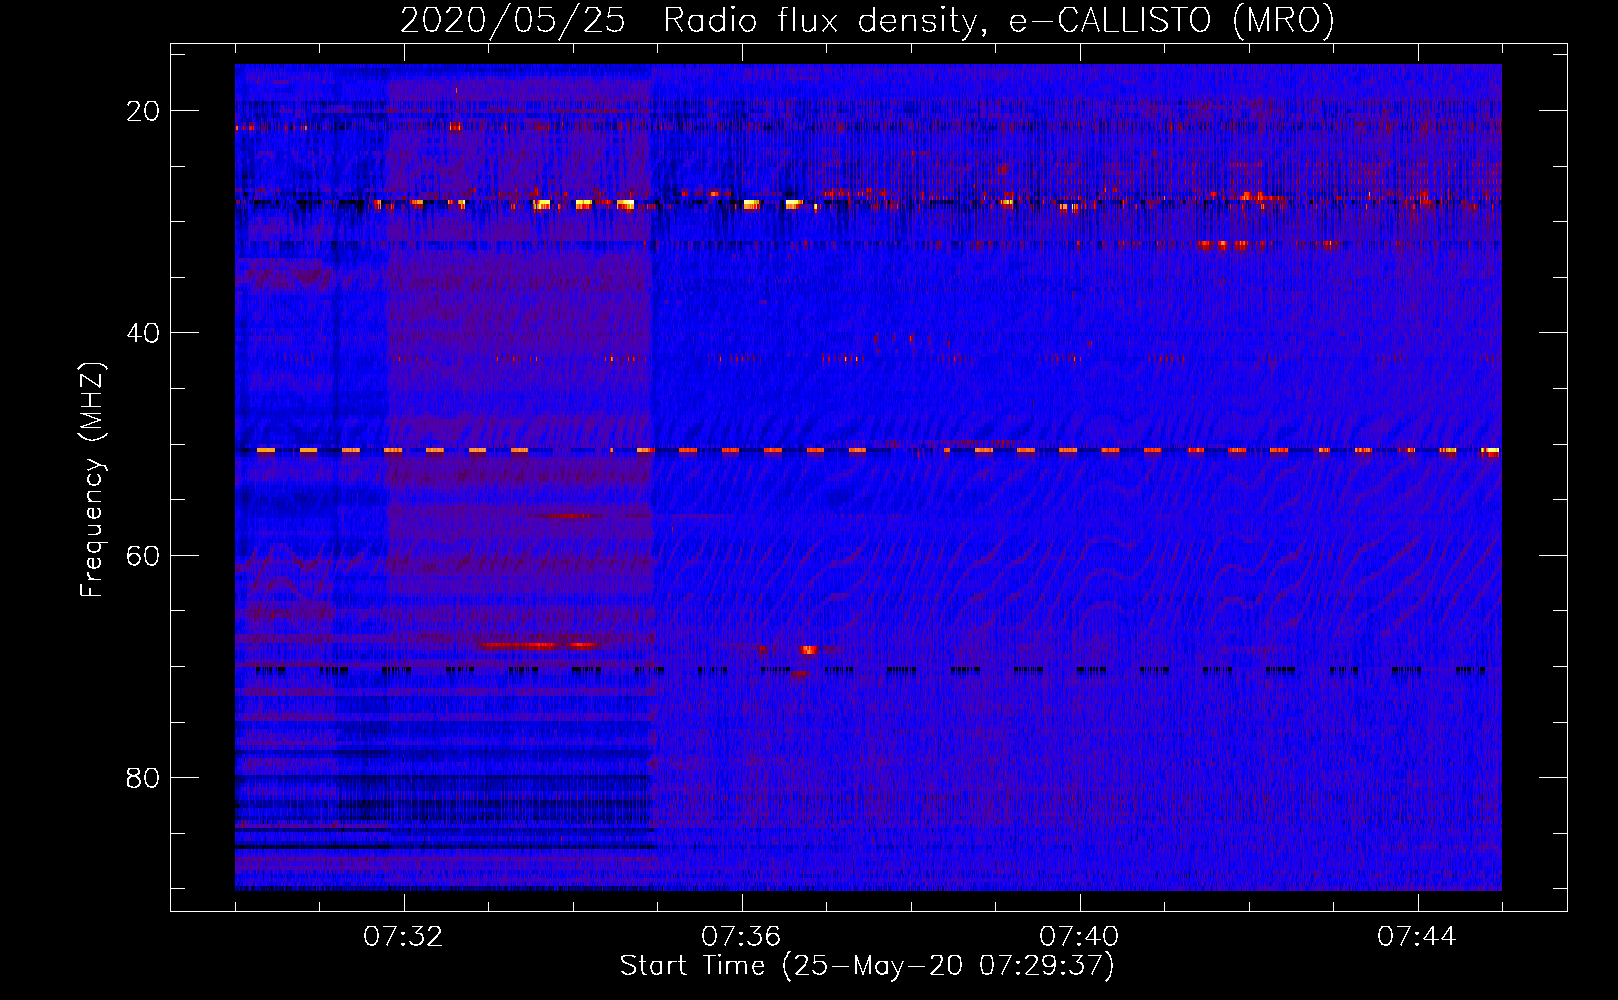Click the "Start Time (25-May-20 07:29:37)" label
The width and height of the screenshot is (1618, 1000).
coord(867,966)
